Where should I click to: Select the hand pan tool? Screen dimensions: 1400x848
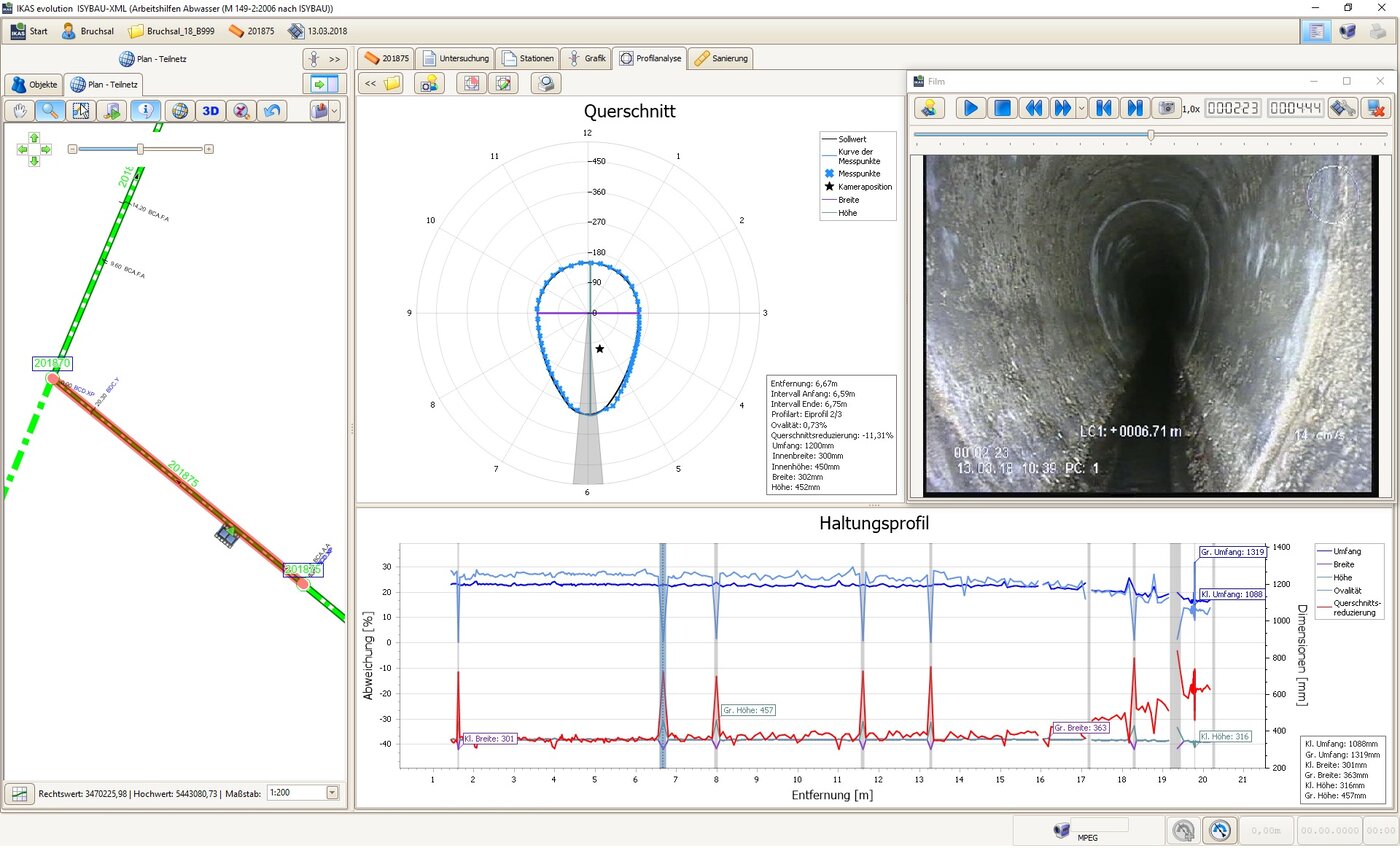pos(20,111)
